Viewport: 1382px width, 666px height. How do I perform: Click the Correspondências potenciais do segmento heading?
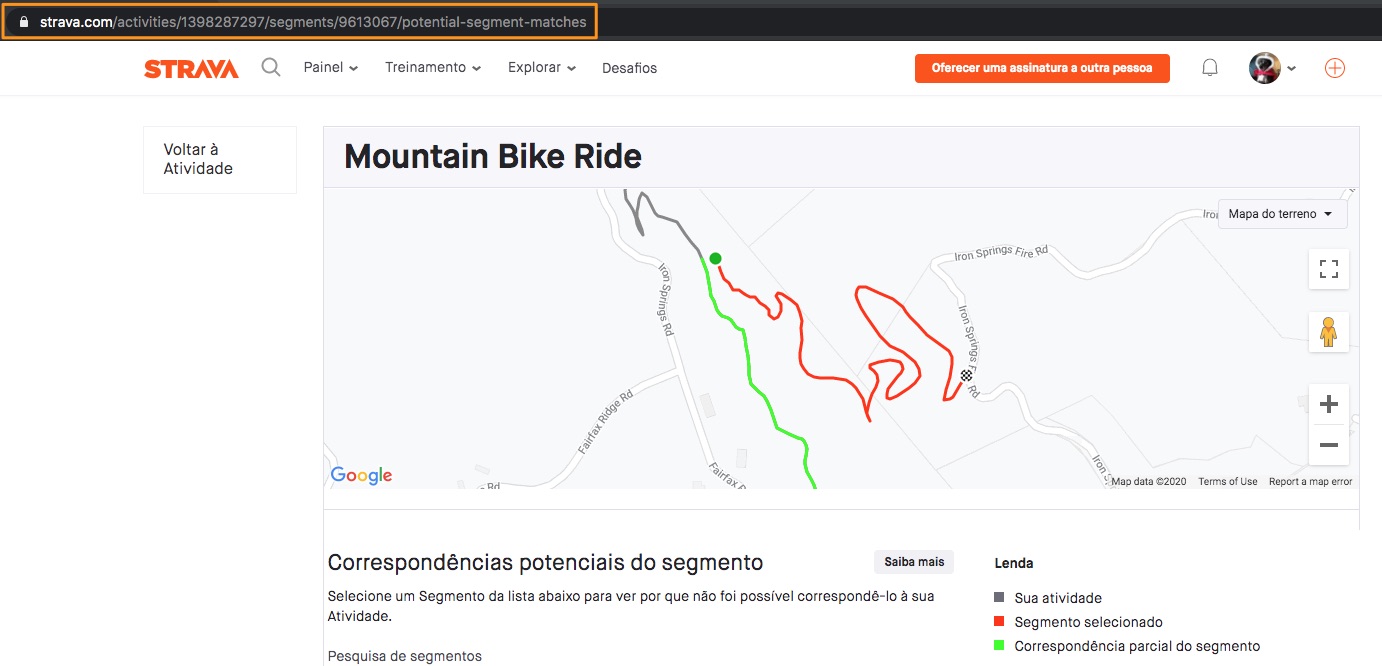click(545, 562)
